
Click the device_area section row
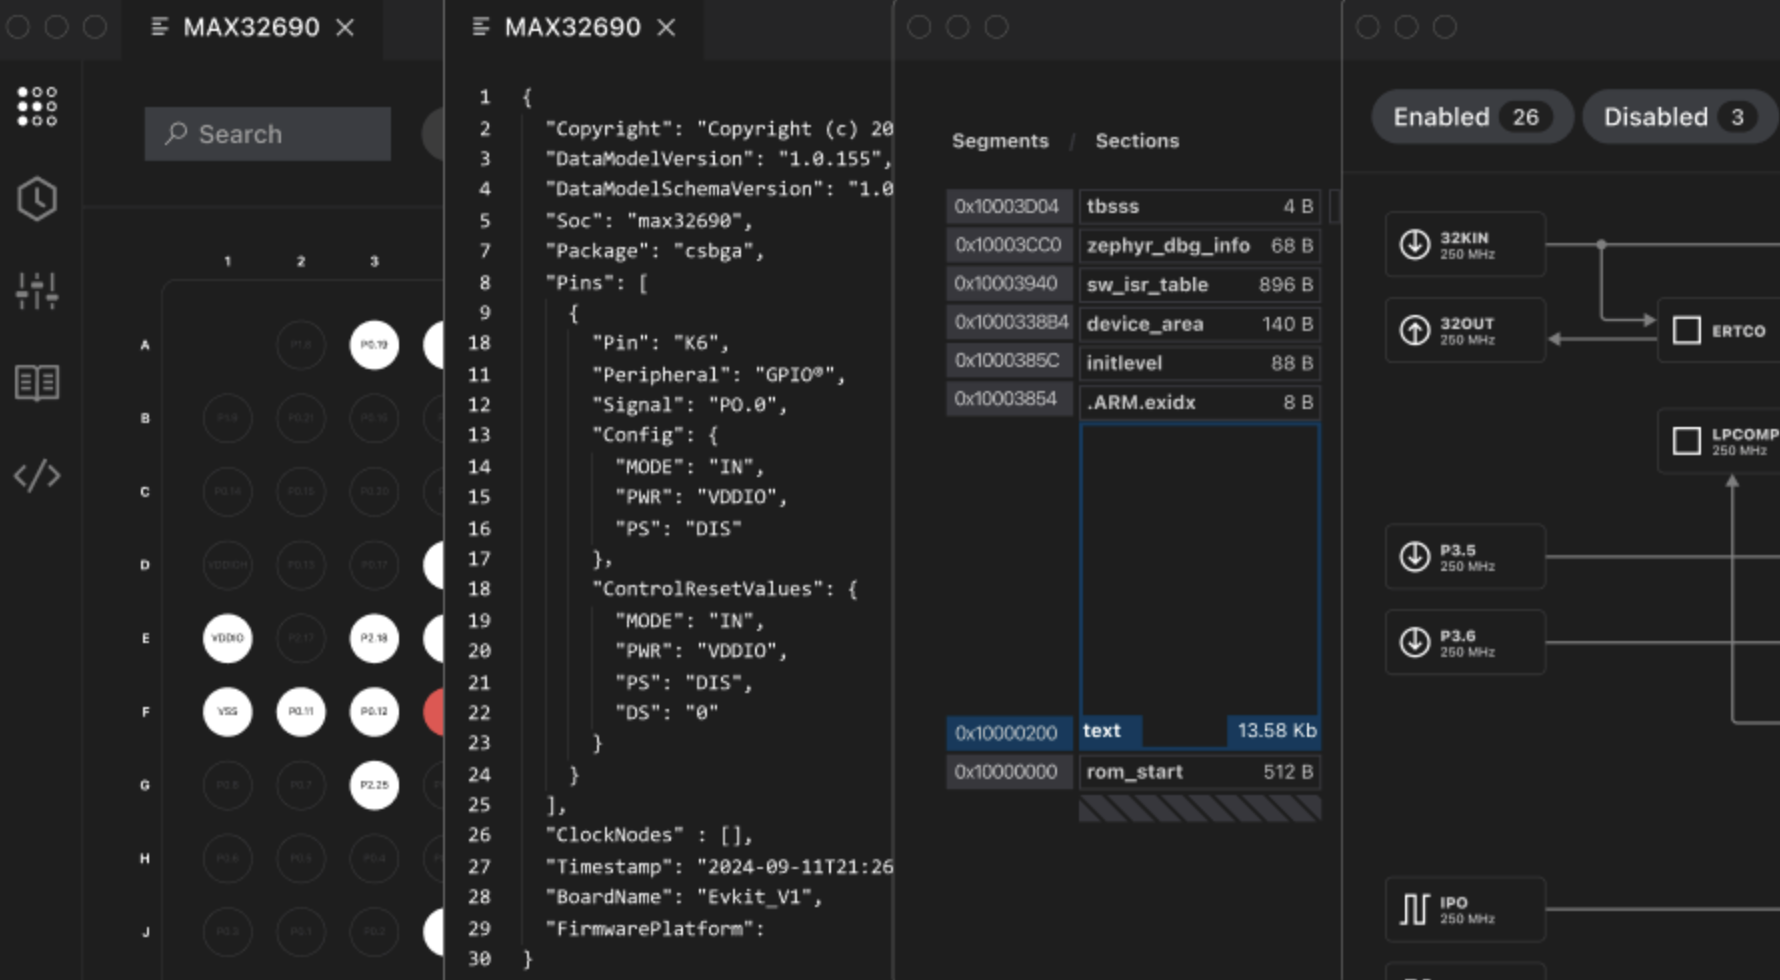point(1200,324)
